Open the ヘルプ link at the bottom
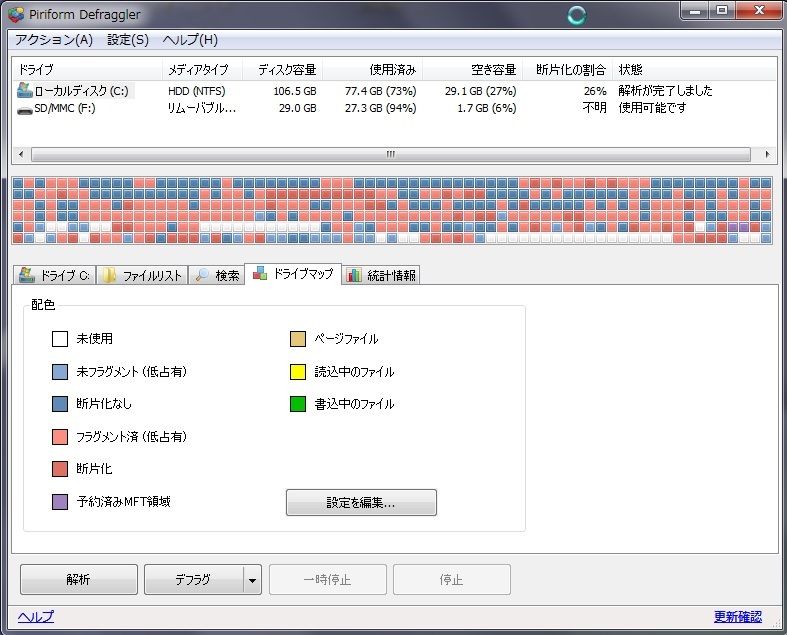 coord(36,616)
